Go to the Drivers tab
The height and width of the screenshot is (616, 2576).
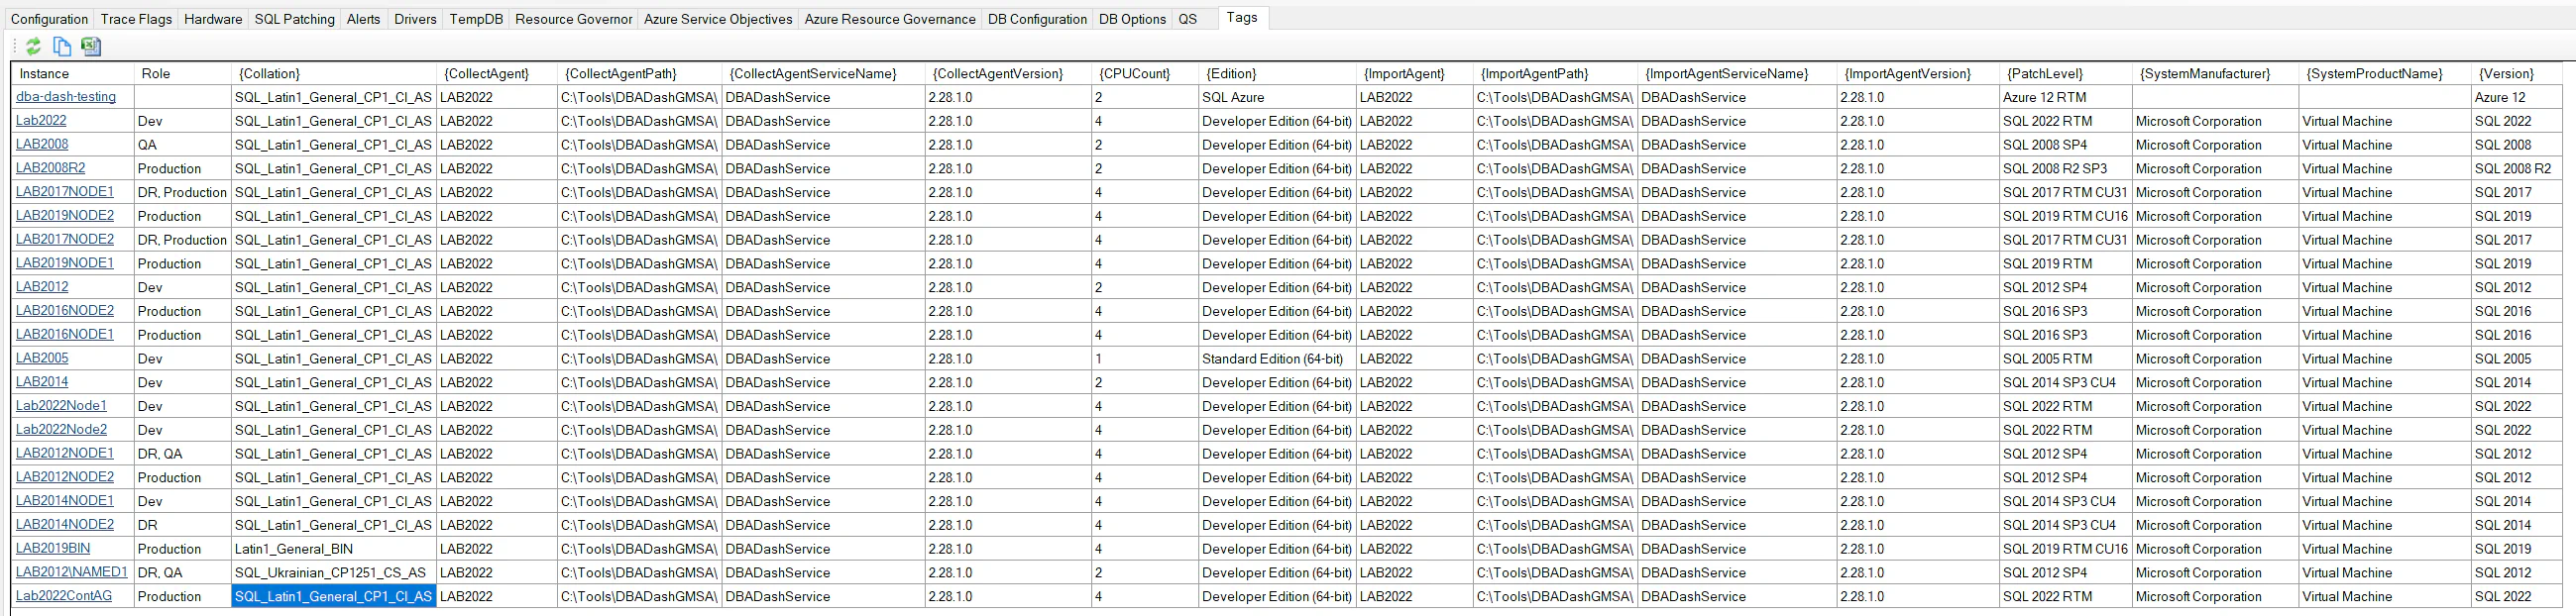pyautogui.click(x=415, y=19)
